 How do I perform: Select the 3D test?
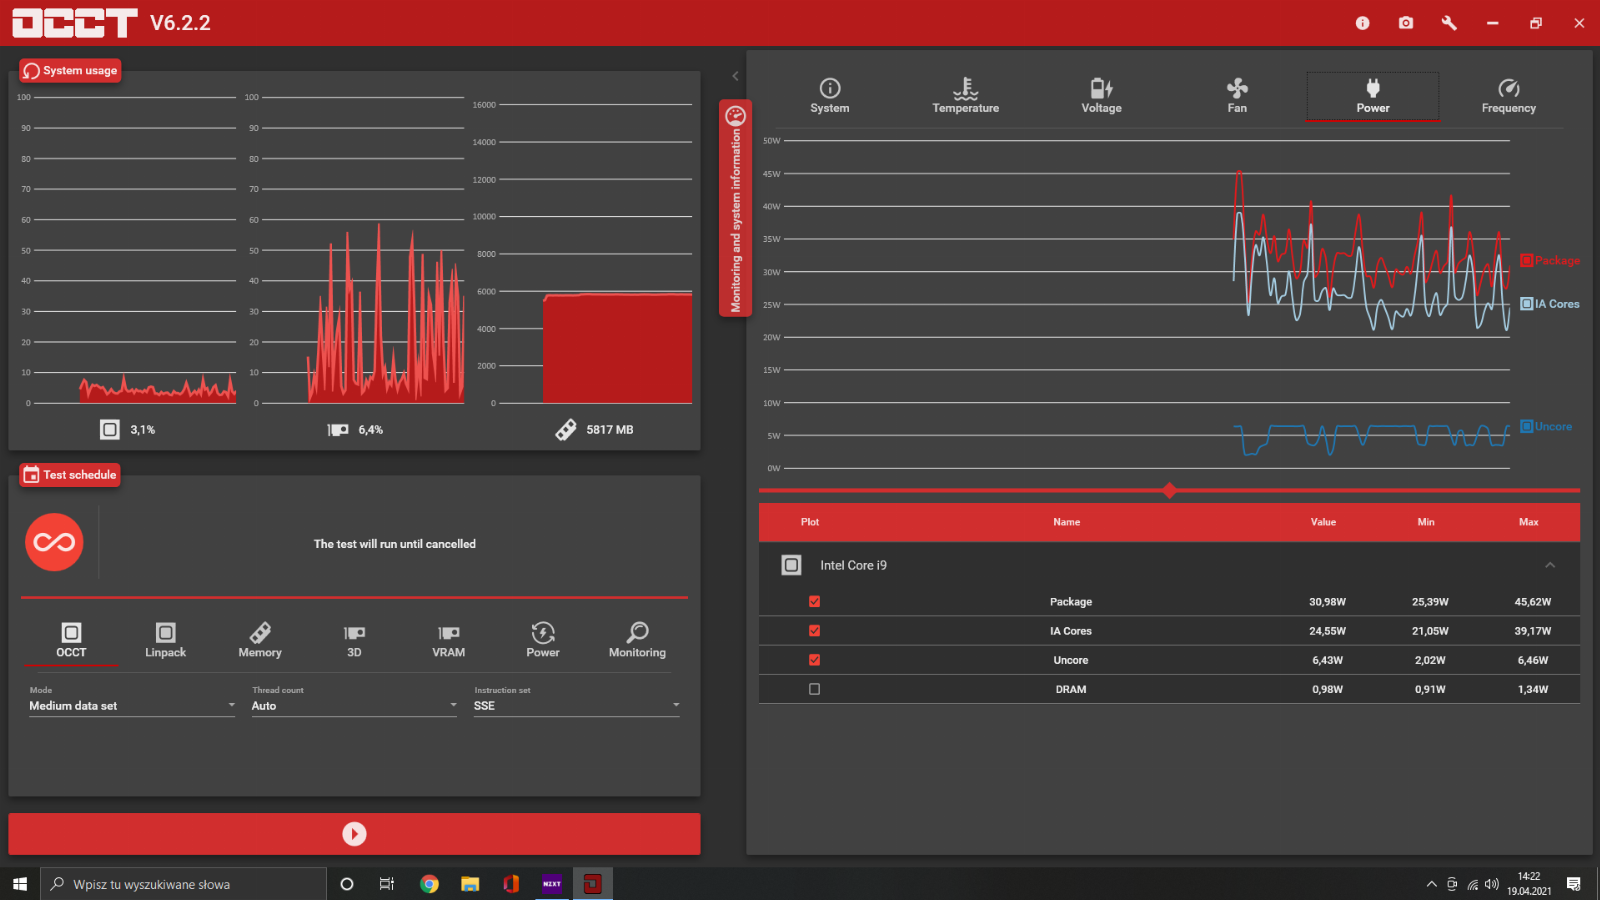click(x=354, y=640)
